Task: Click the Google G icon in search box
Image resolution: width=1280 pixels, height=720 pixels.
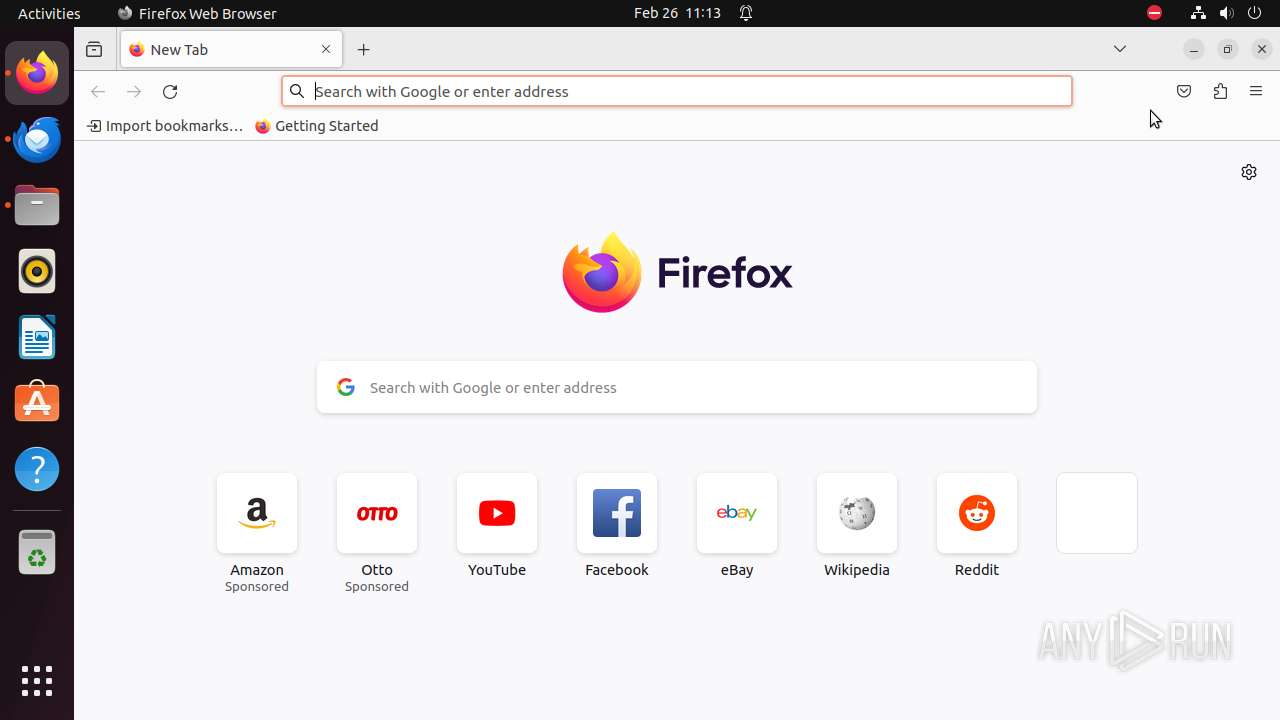Action: pos(346,387)
